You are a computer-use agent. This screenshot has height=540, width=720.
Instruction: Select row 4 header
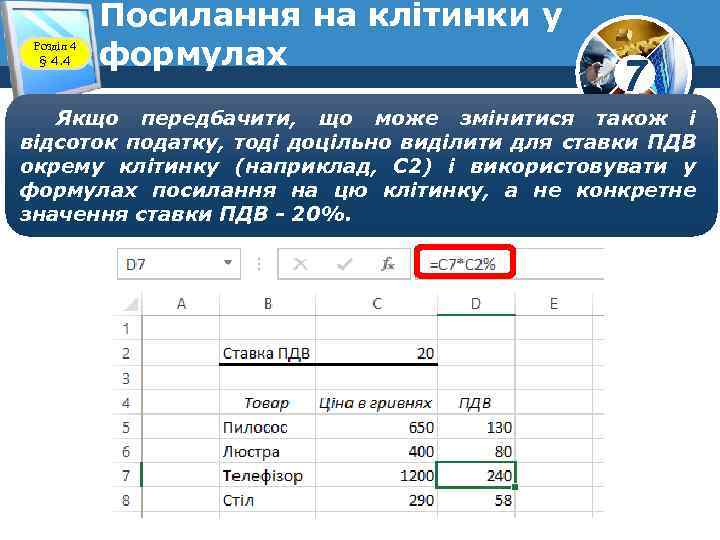click(x=127, y=403)
